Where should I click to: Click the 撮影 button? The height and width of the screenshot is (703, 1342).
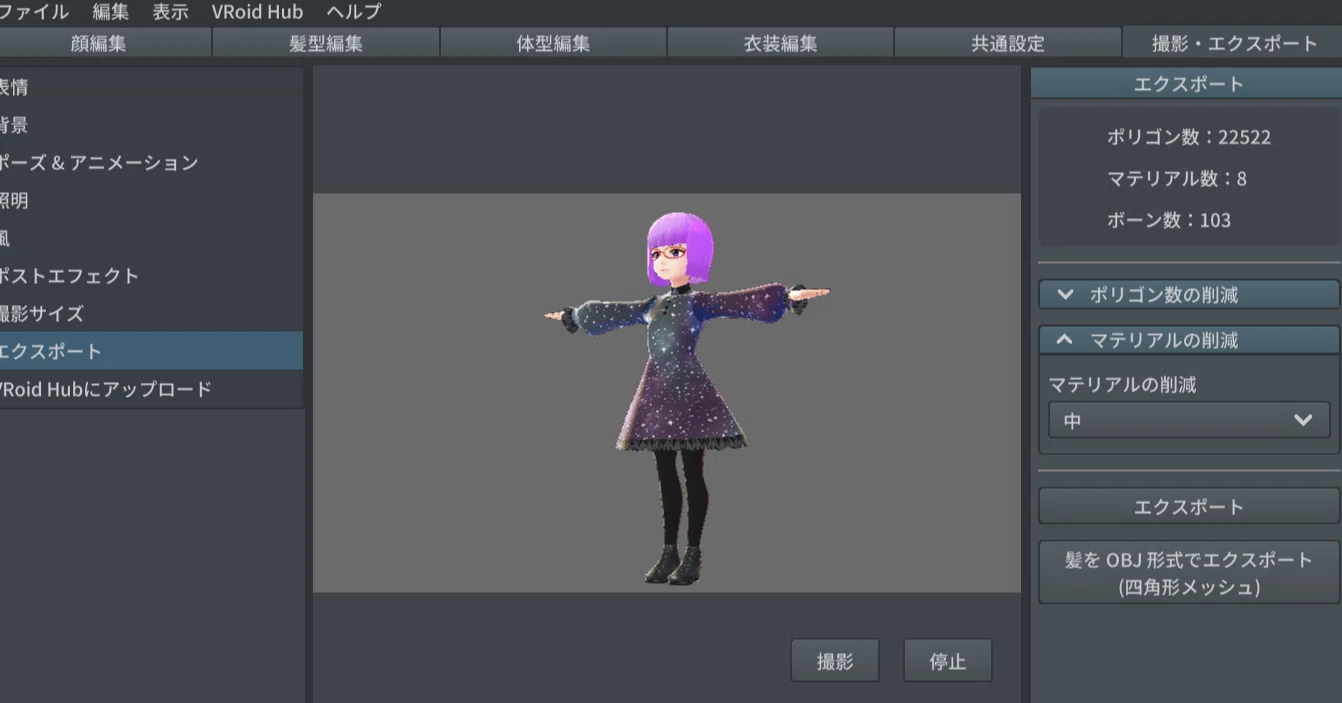click(x=835, y=661)
